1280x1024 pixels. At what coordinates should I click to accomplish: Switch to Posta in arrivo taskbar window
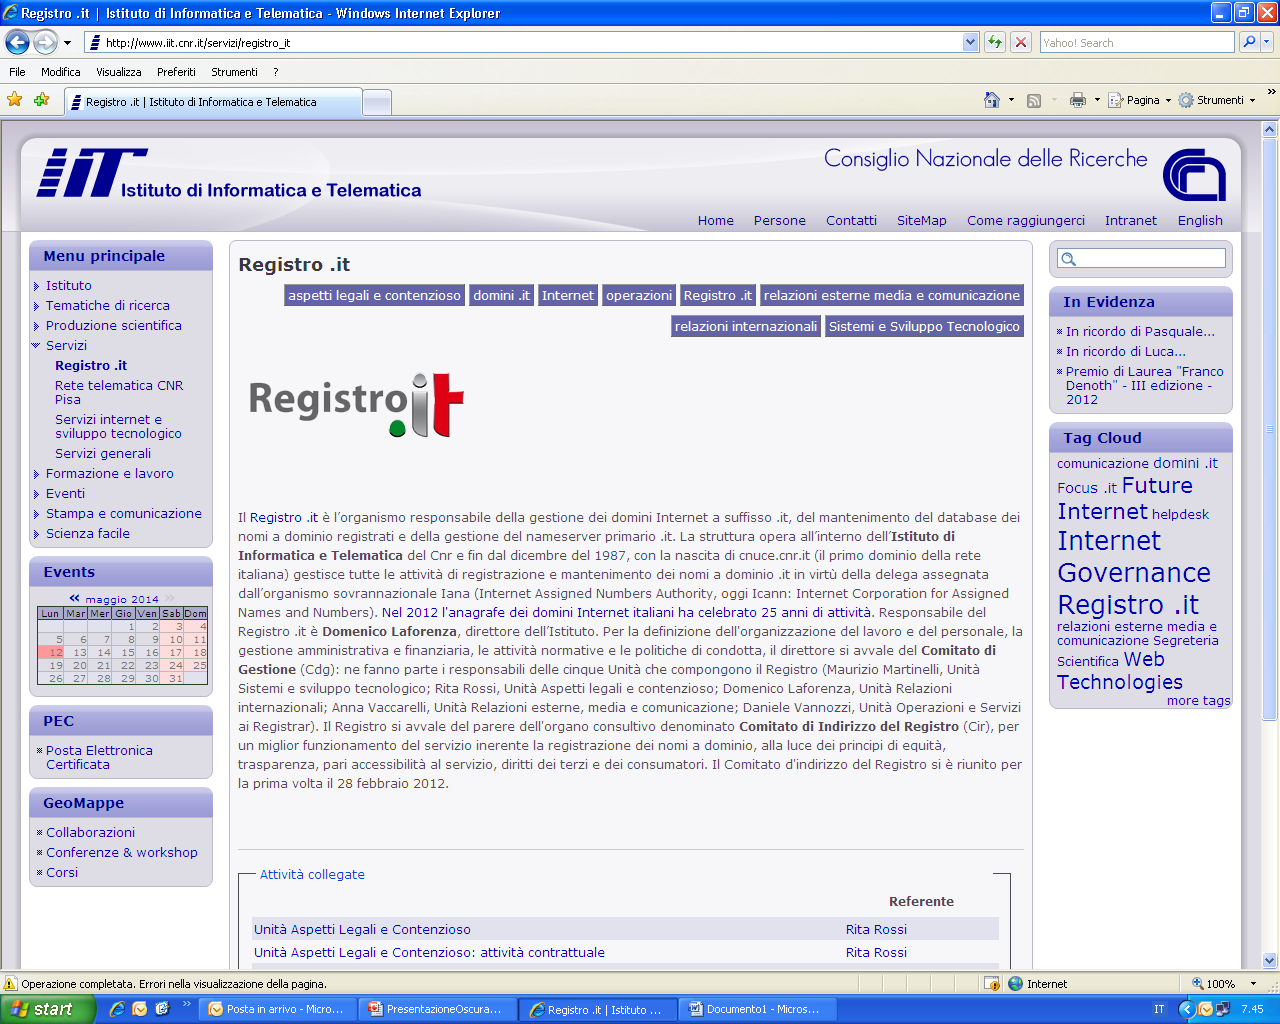[276, 1009]
